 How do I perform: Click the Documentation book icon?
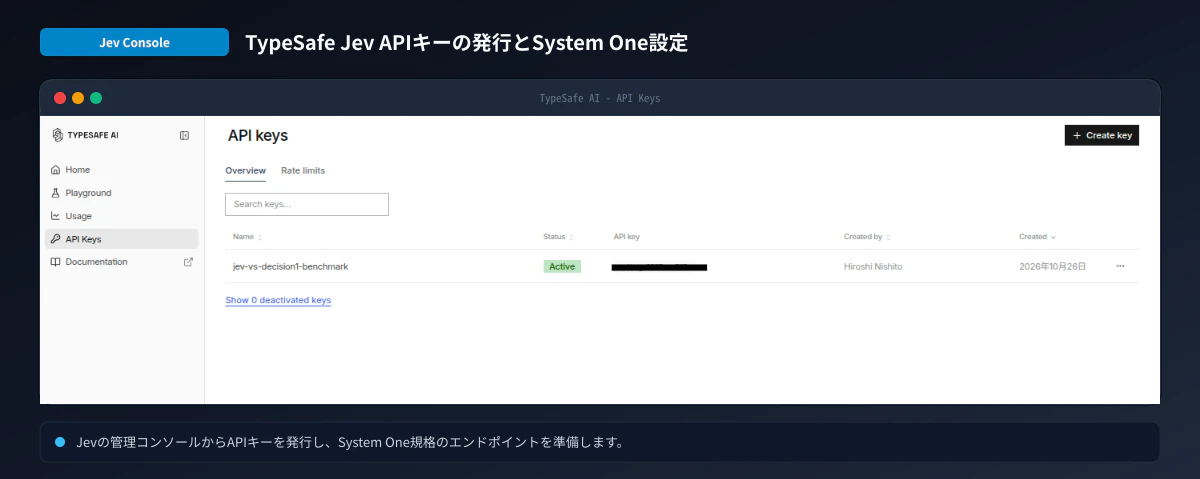(56, 262)
